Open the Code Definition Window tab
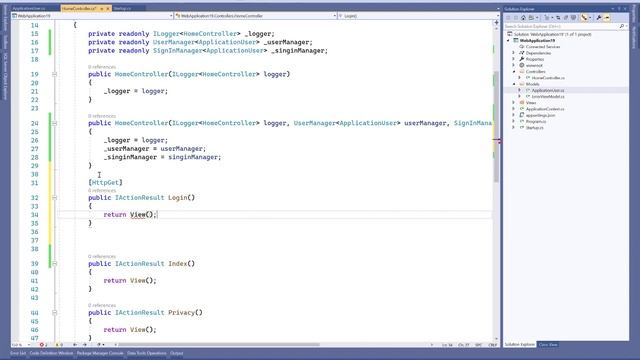Viewport: 640px width, 360px height. click(x=51, y=353)
